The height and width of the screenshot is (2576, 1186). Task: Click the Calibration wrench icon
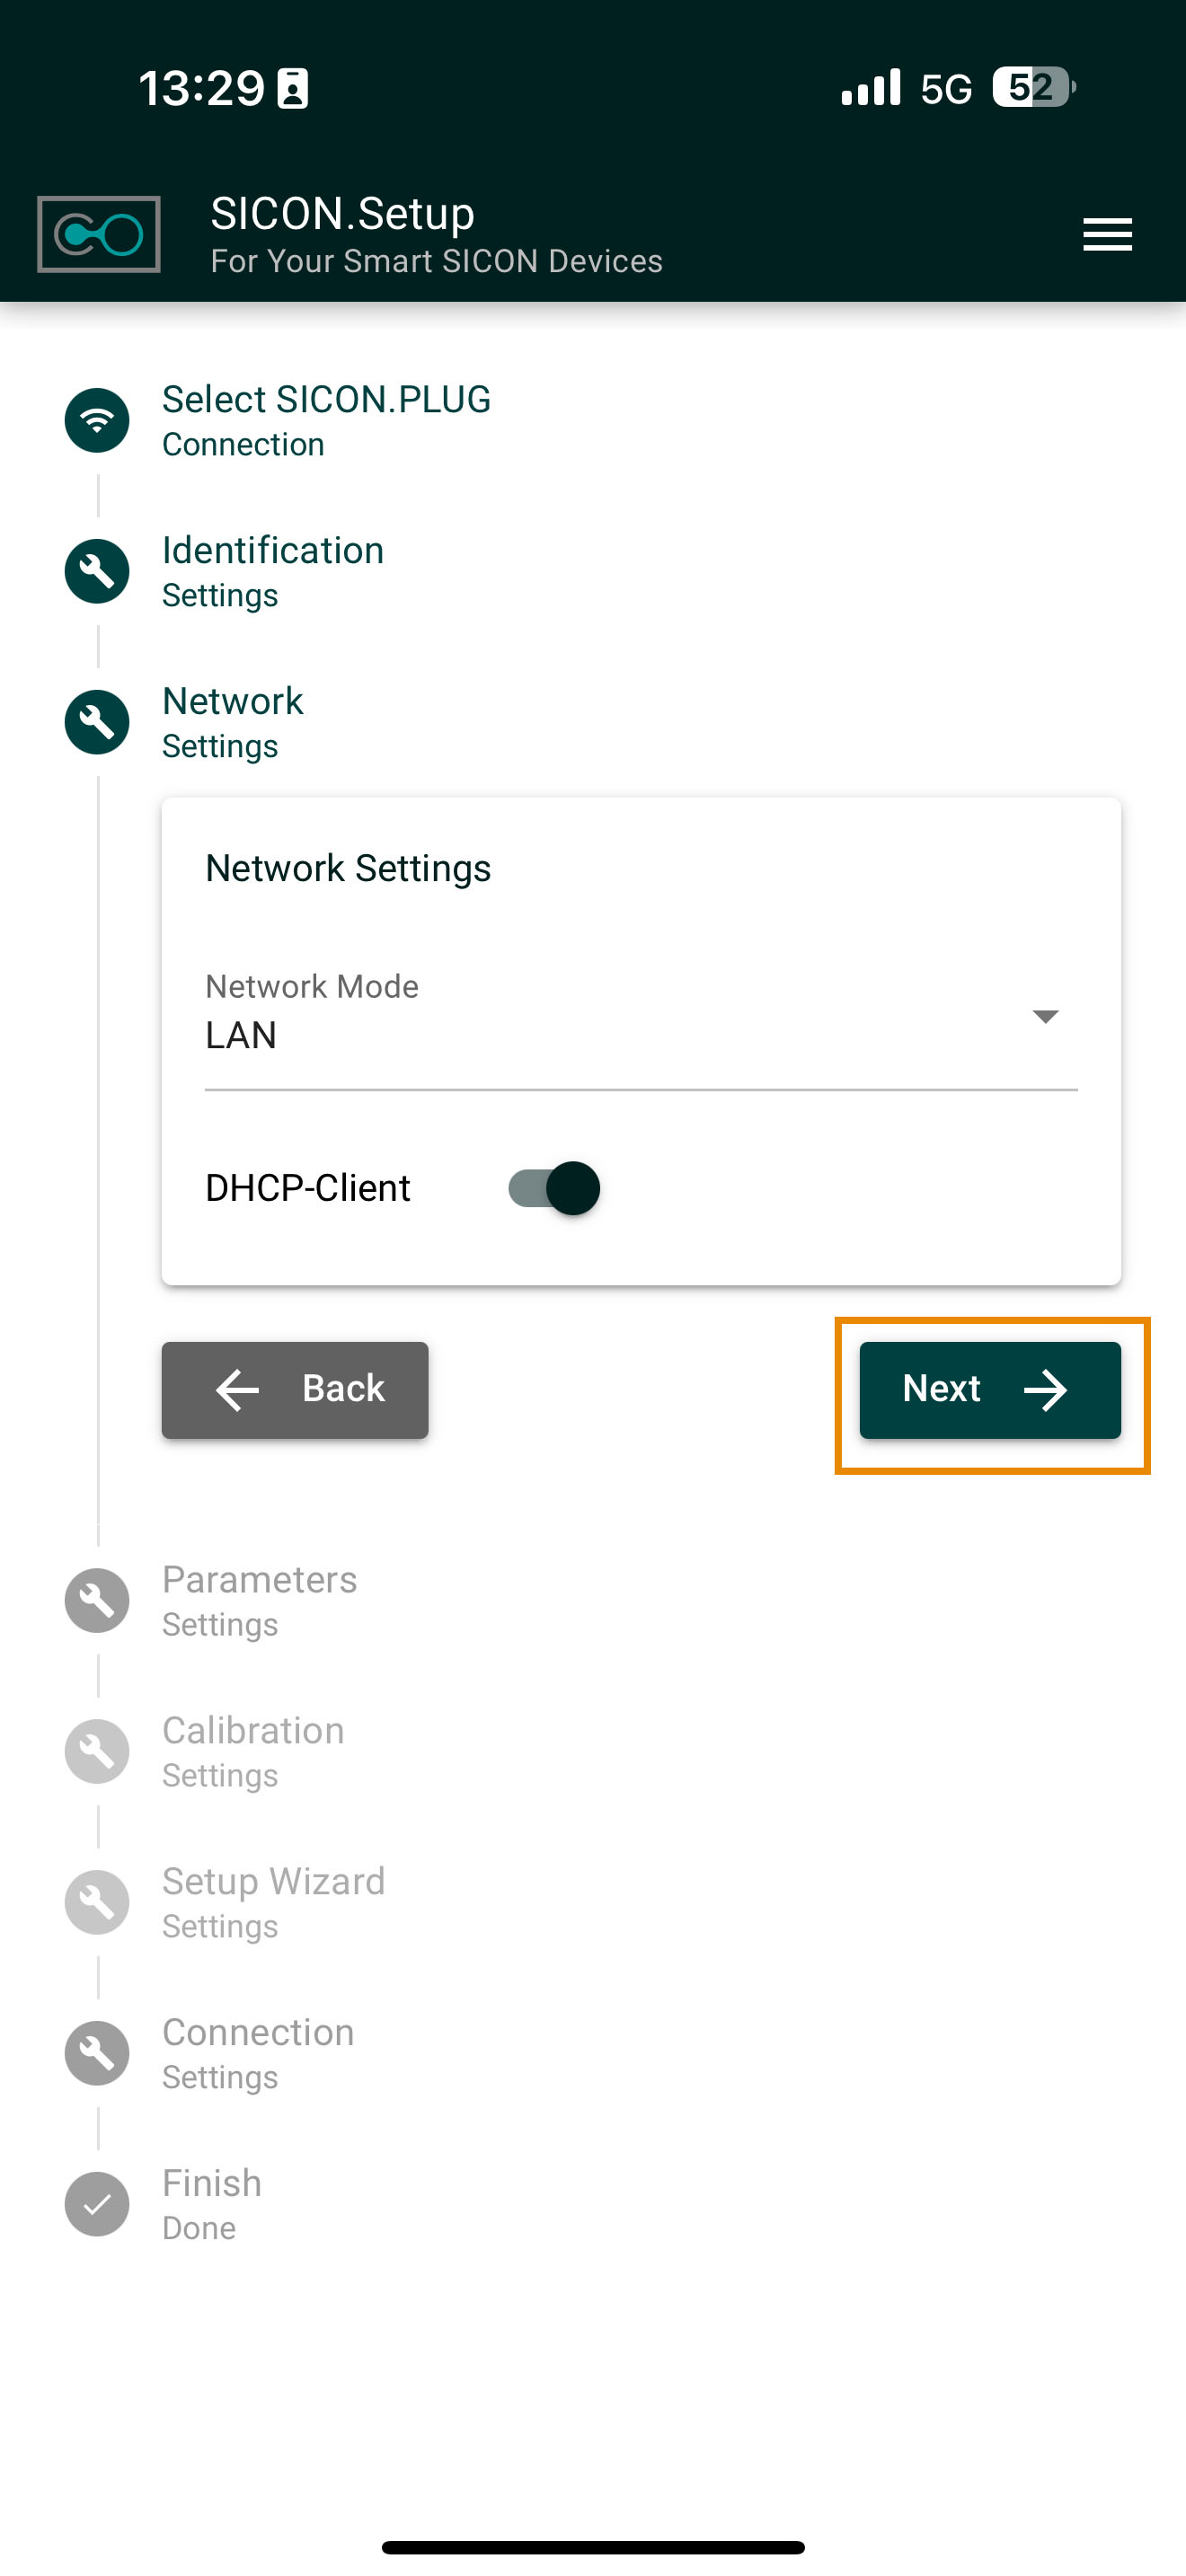[97, 1751]
